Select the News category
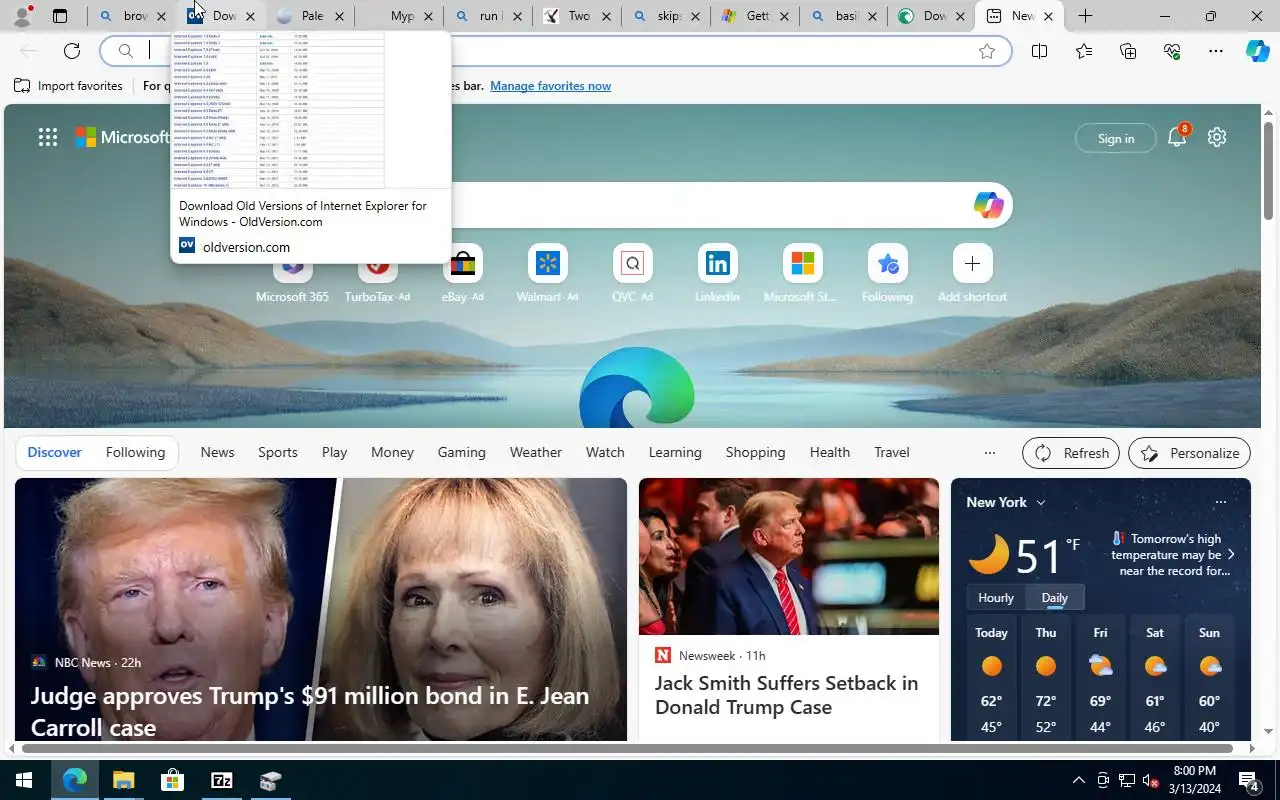 tap(217, 452)
